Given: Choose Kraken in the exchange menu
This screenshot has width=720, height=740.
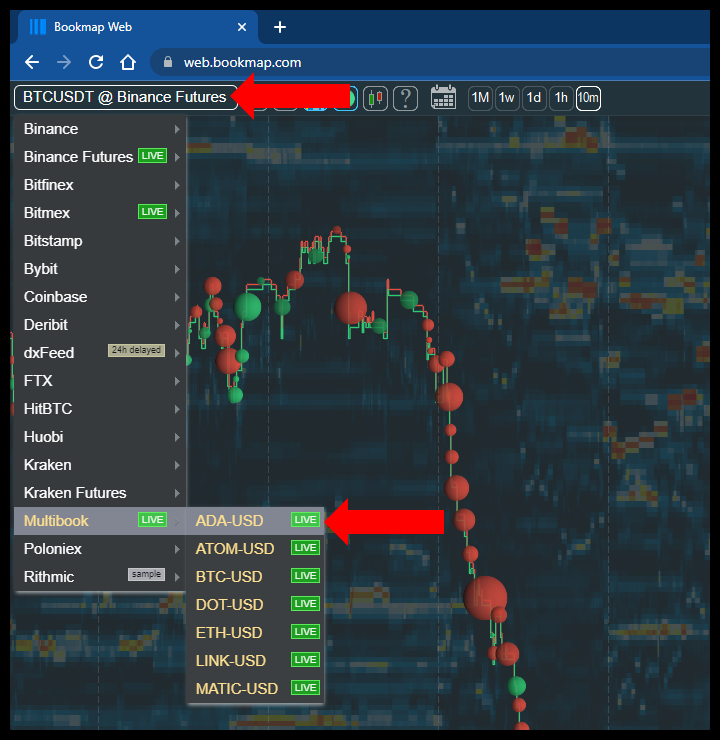Looking at the screenshot, I should point(100,465).
